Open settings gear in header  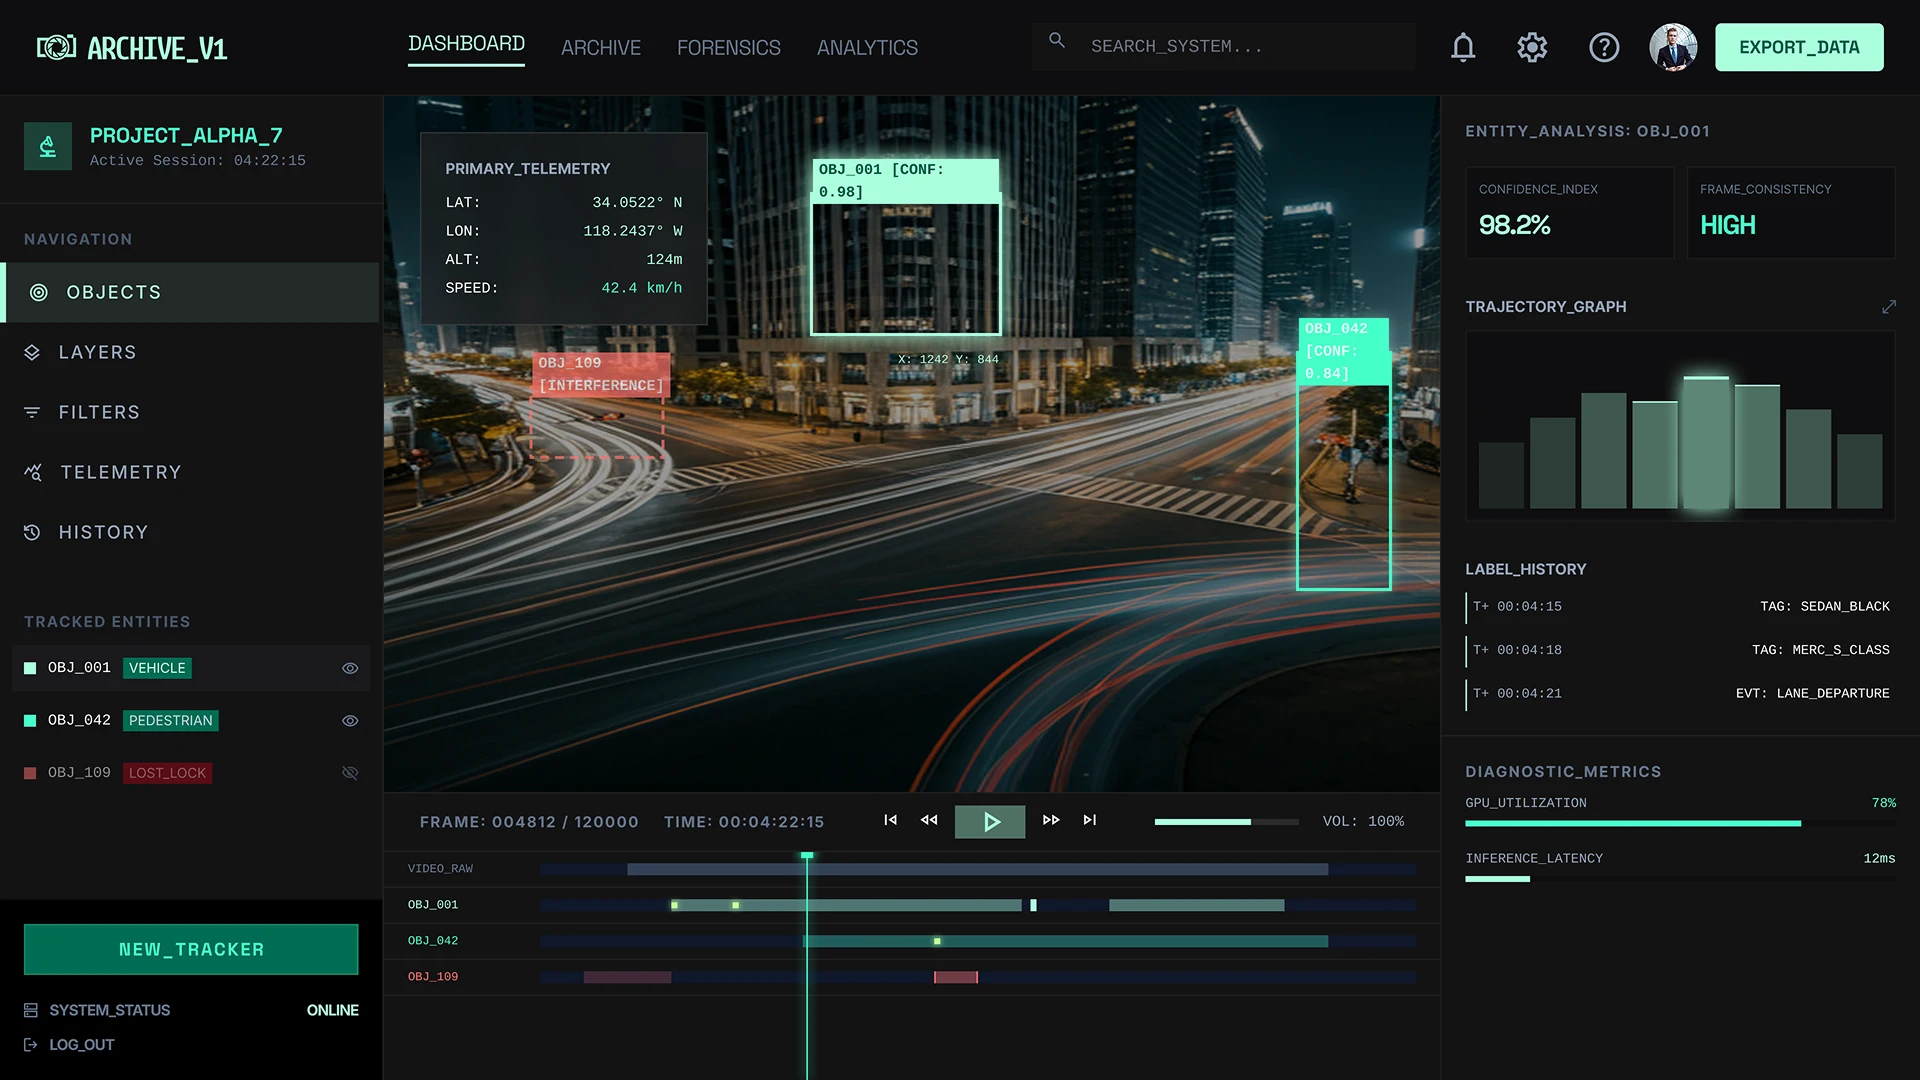(x=1532, y=47)
